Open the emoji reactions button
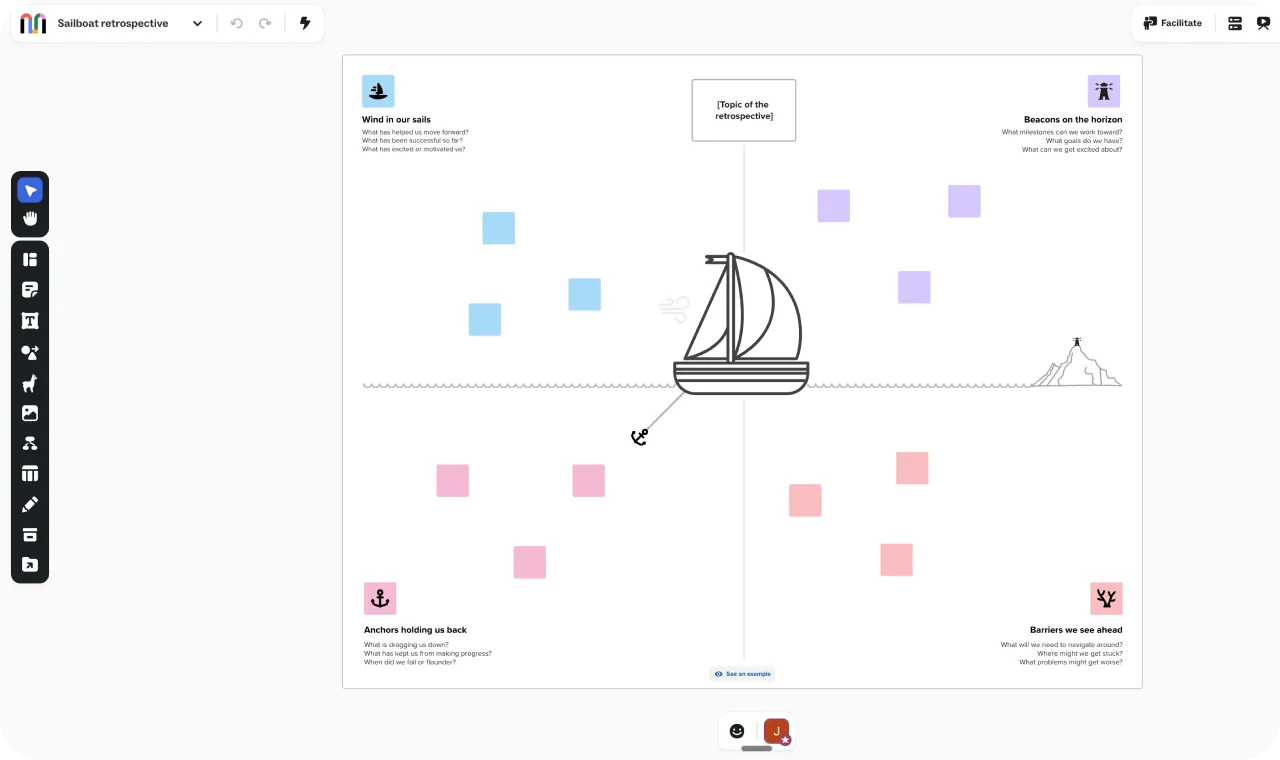The height and width of the screenshot is (760, 1280). (737, 731)
